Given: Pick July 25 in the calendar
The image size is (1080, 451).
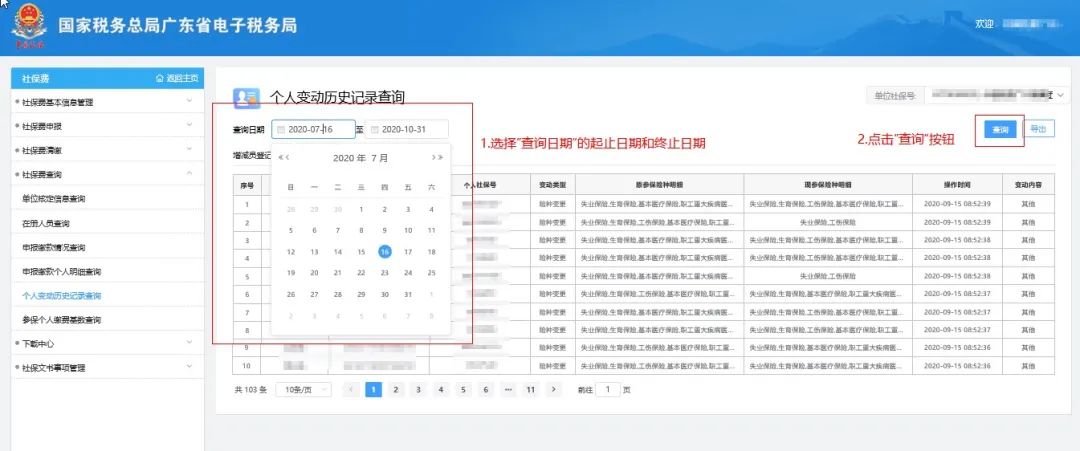Looking at the screenshot, I should (x=431, y=273).
